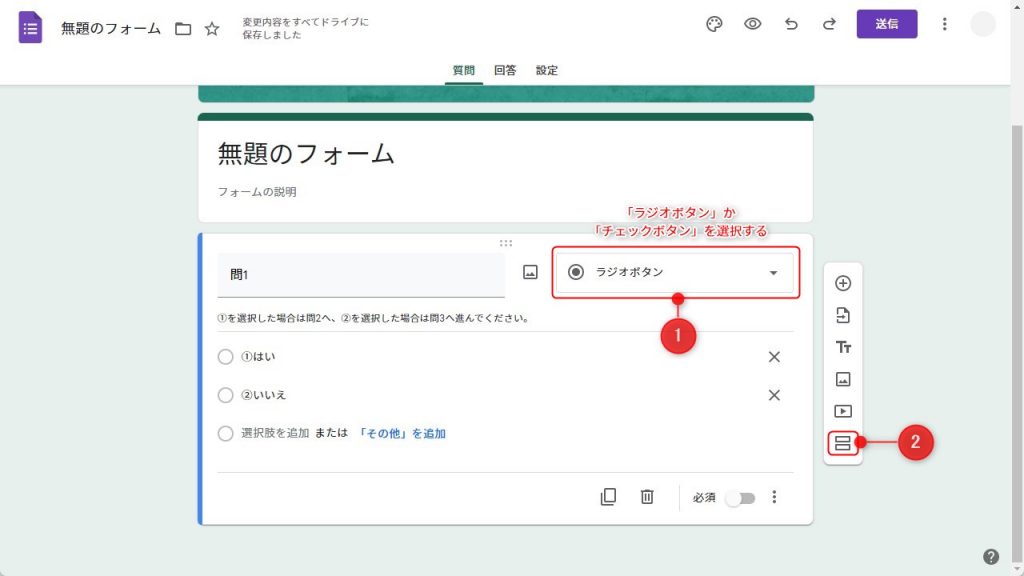Screen dimensions: 1024x576
Task: Remove the ②いいえ option
Action: click(774, 395)
